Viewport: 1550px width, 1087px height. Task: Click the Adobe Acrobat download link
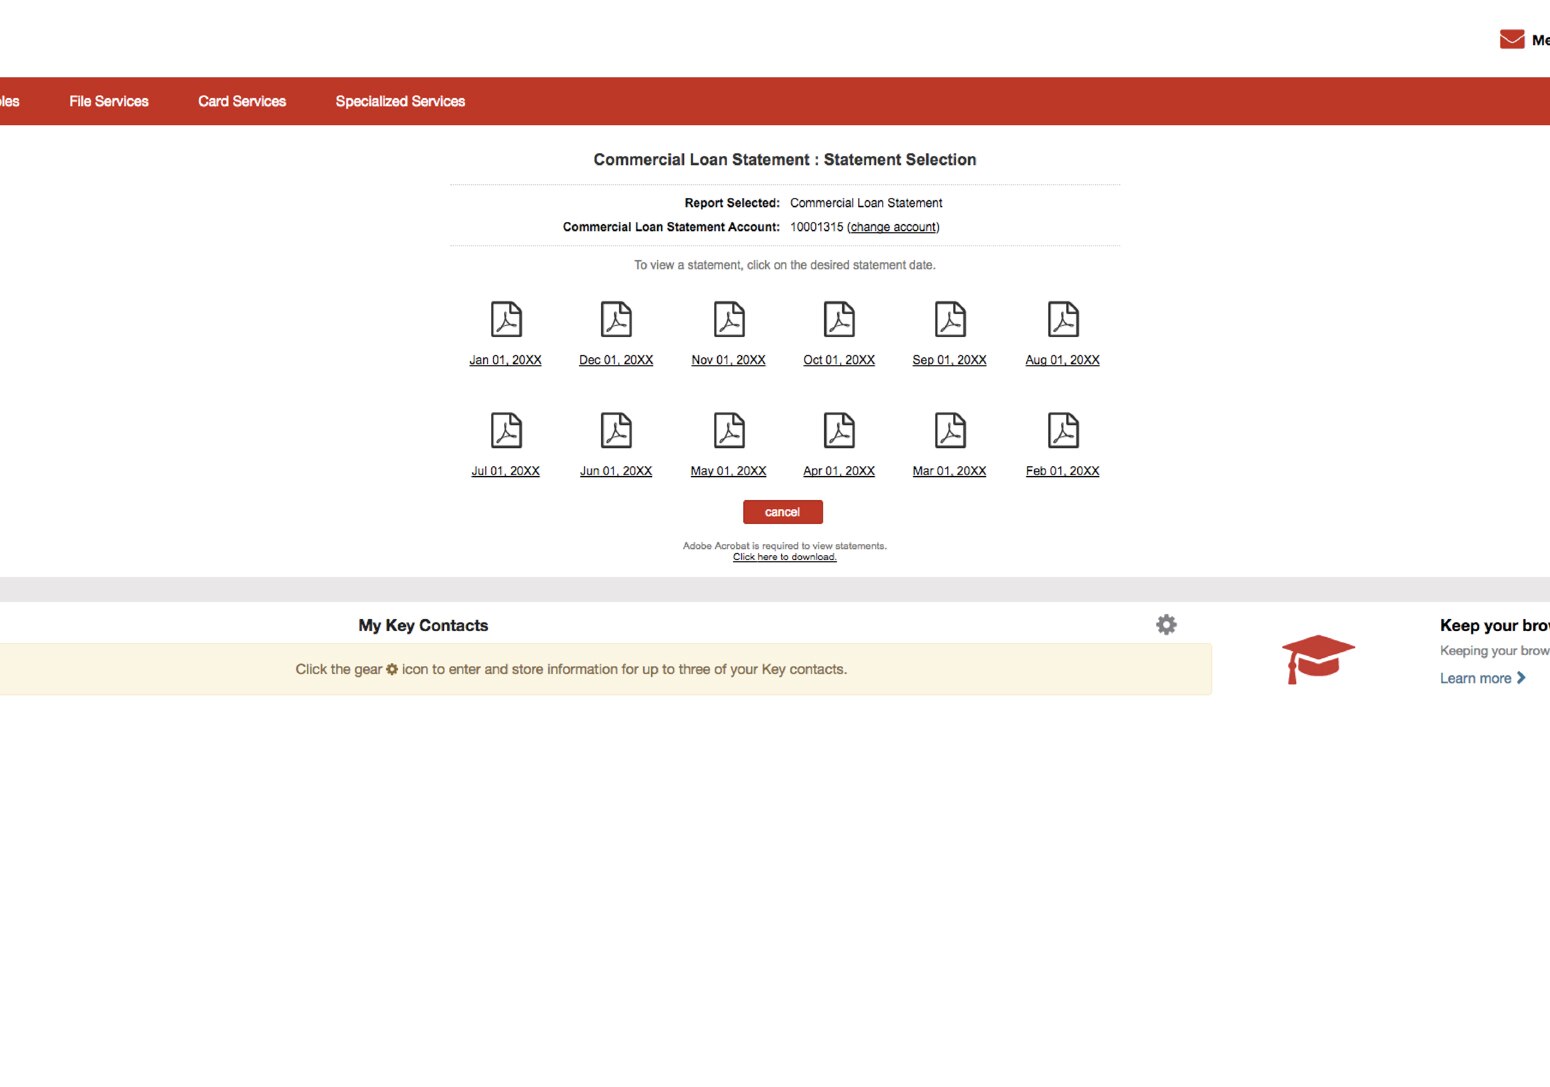[784, 557]
